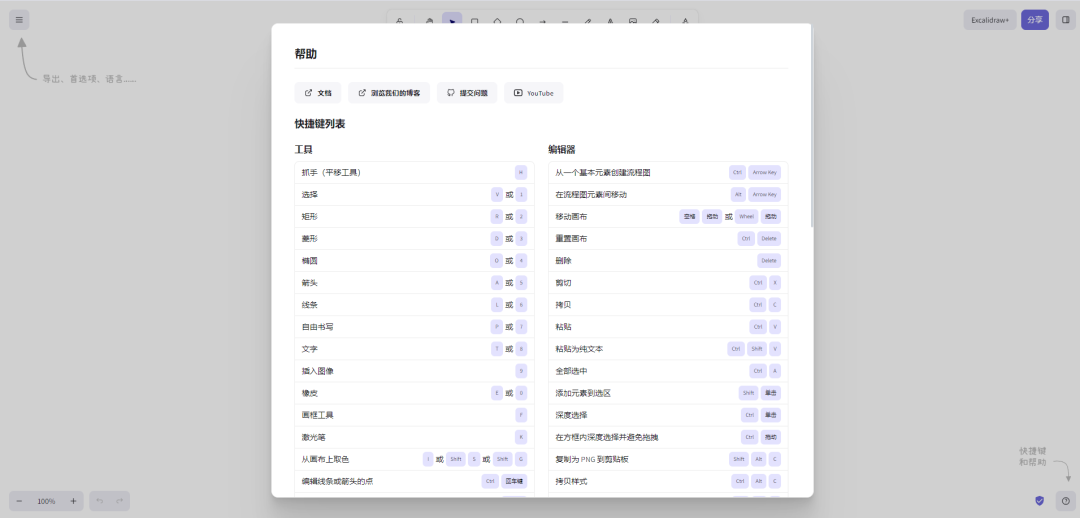Click the shield encryption icon
The width and height of the screenshot is (1080, 518).
pyautogui.click(x=1040, y=500)
